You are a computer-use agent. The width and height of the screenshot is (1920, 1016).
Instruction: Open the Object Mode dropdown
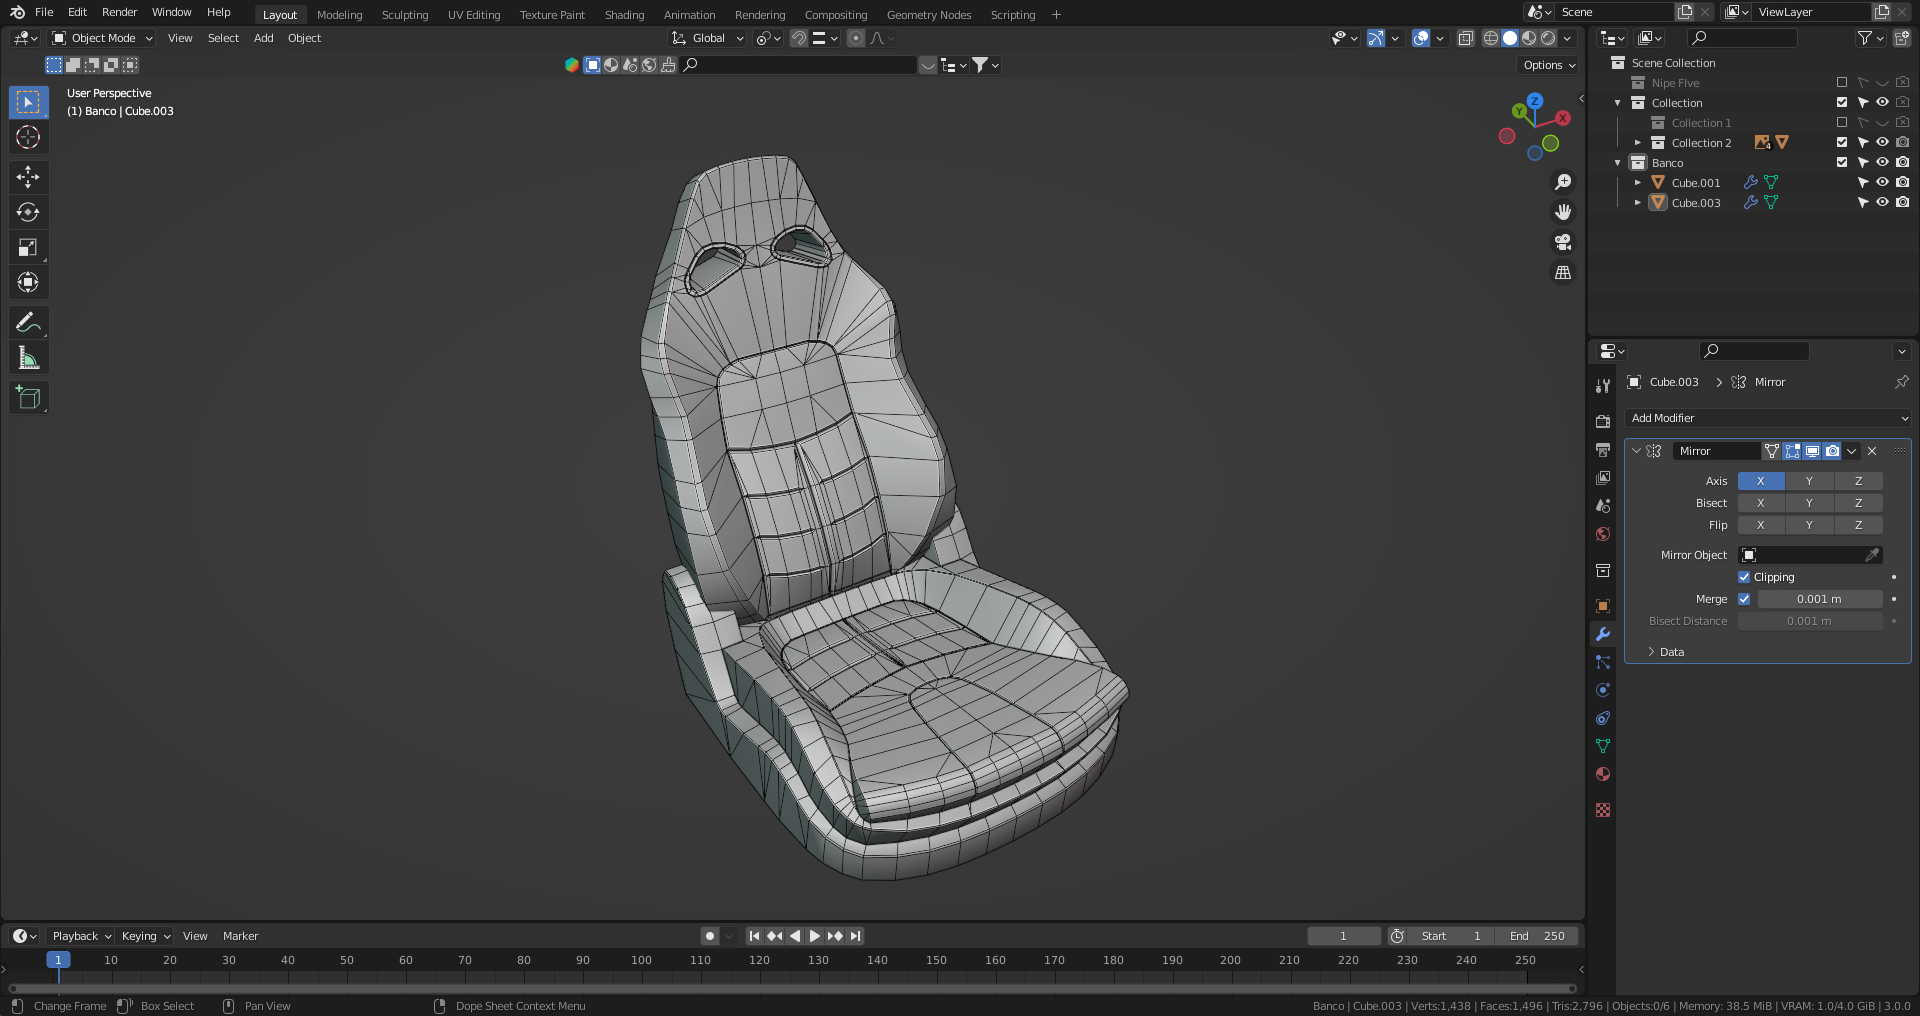coord(103,38)
